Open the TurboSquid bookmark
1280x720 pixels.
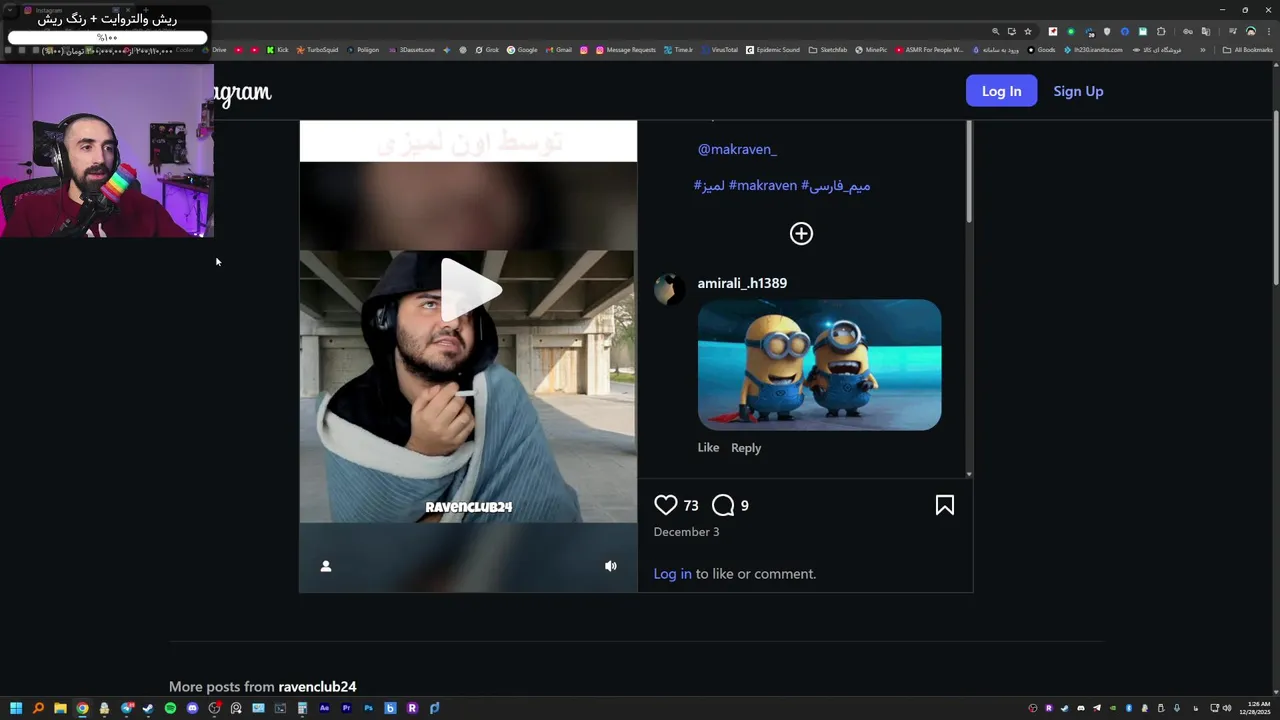(318, 50)
